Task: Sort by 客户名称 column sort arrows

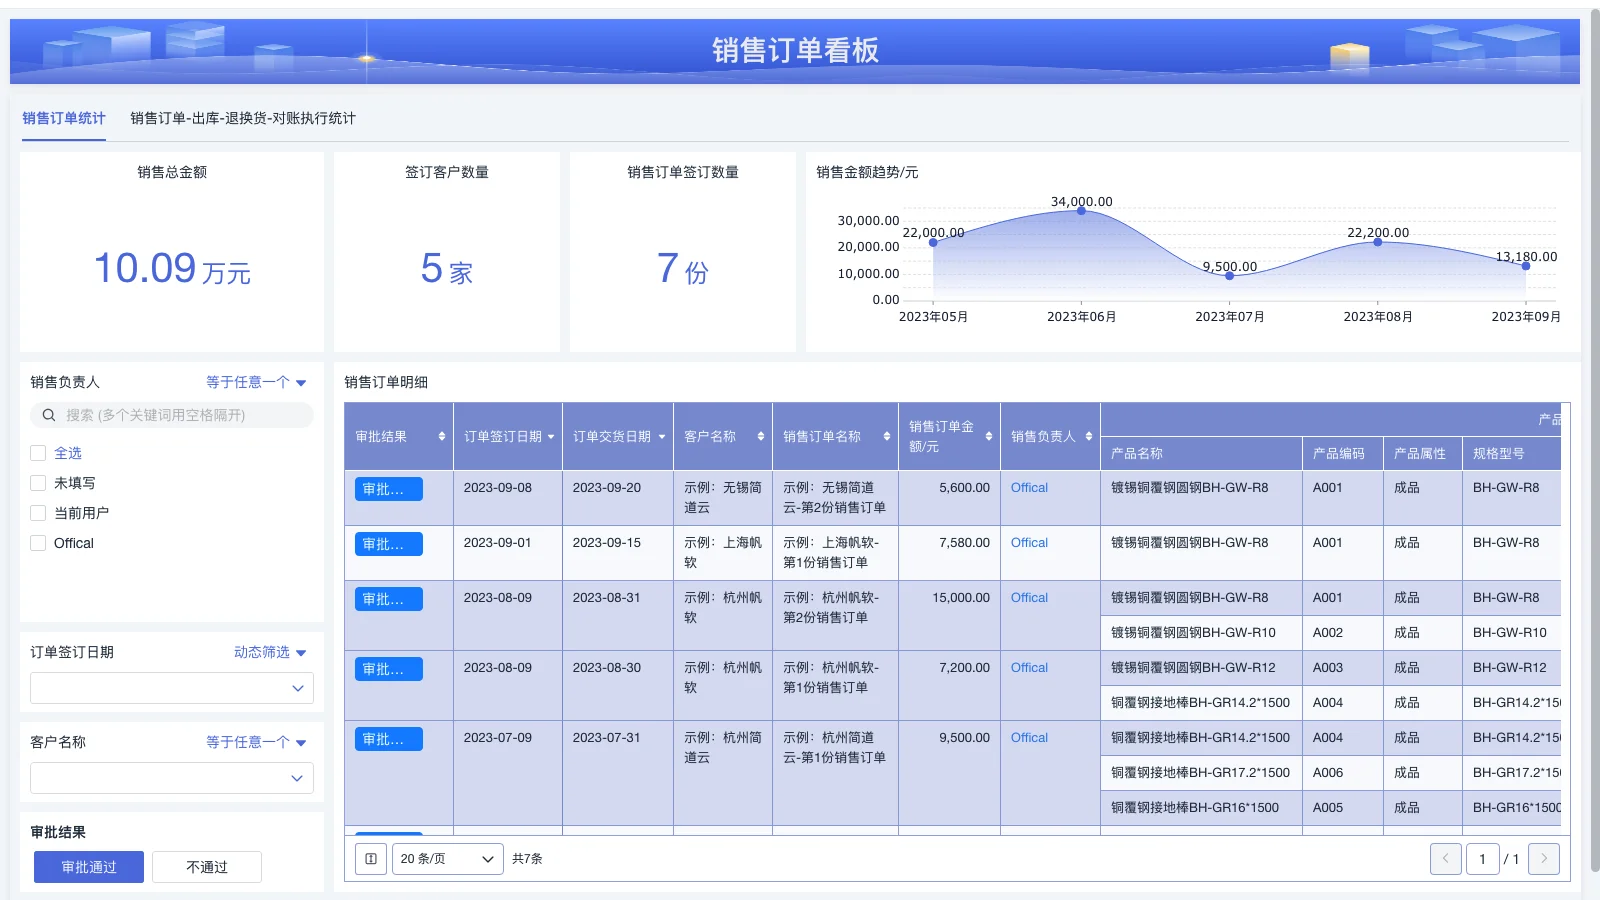Action: 761,437
